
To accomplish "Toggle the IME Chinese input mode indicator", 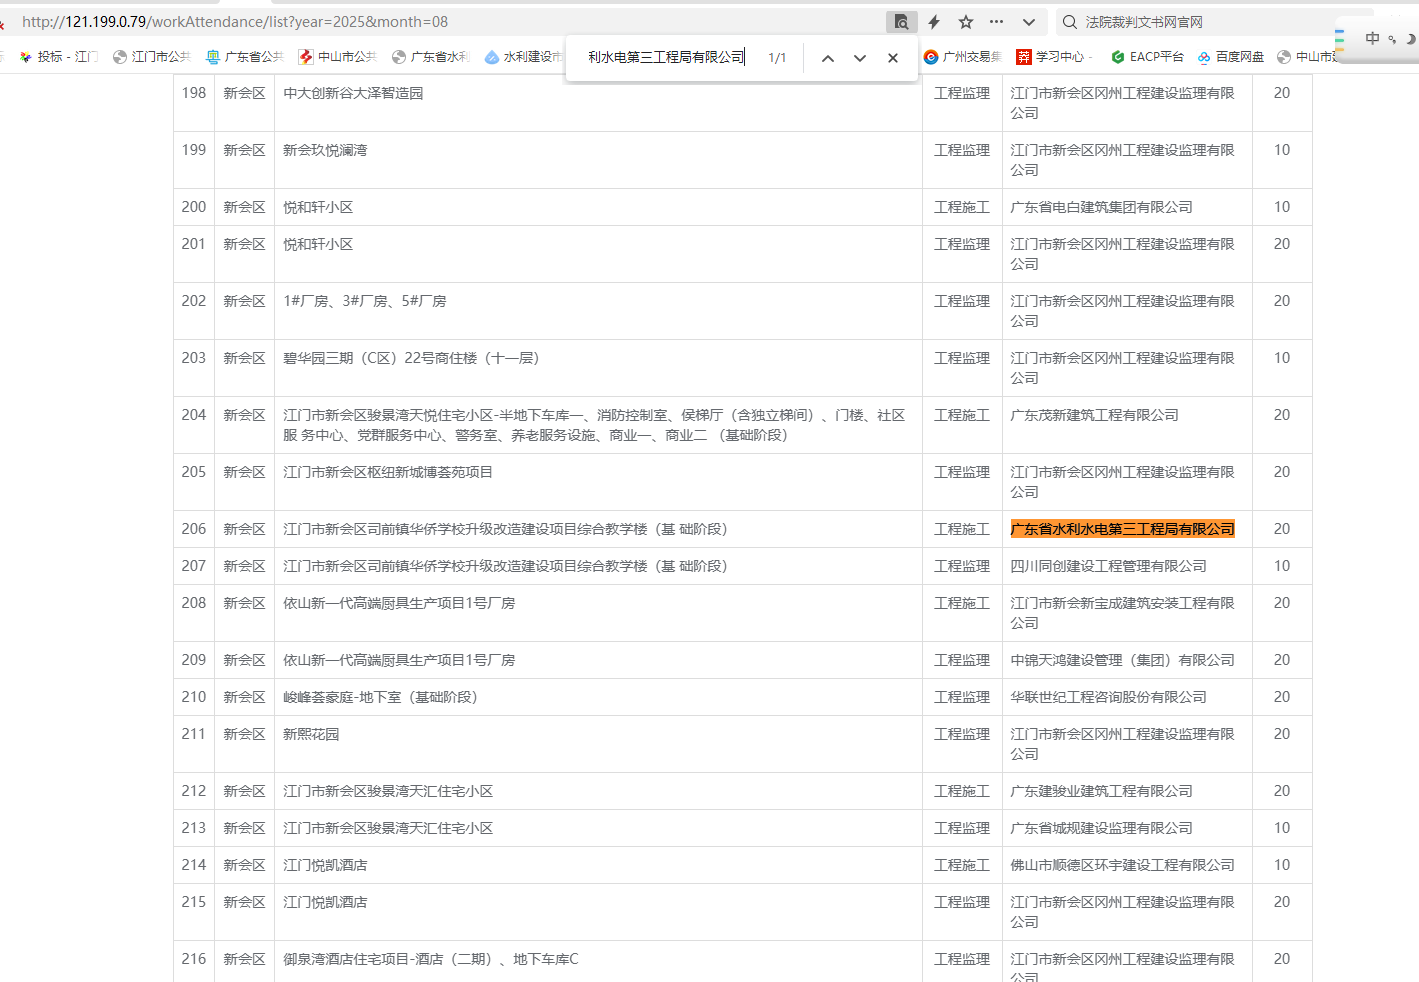I will tap(1372, 38).
